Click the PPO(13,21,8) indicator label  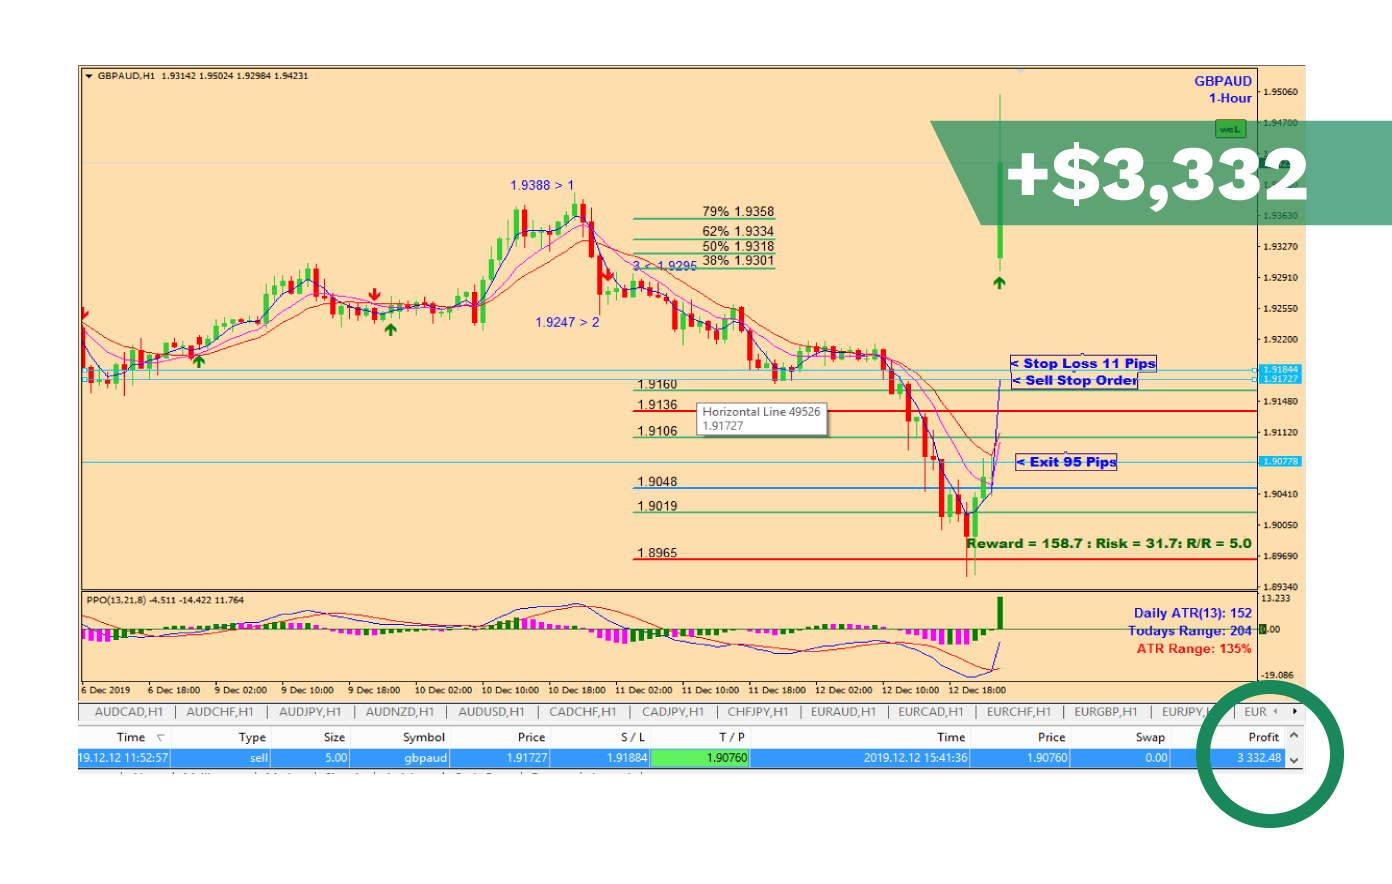coord(165,601)
